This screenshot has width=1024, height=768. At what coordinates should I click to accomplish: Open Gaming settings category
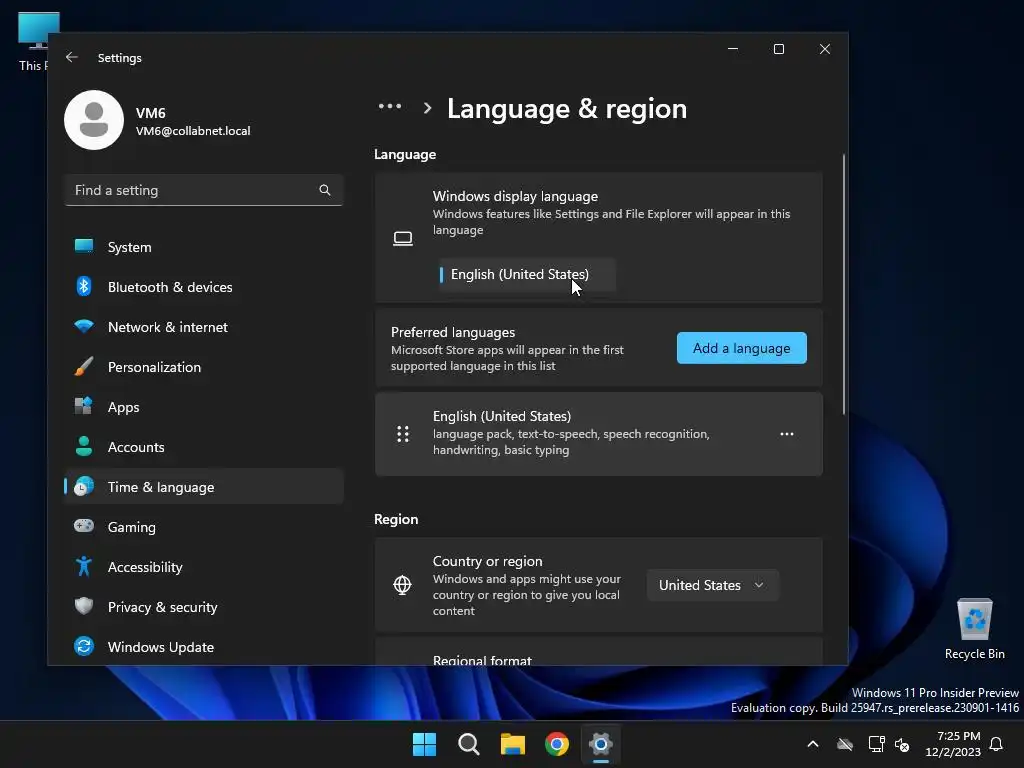[x=204, y=526]
